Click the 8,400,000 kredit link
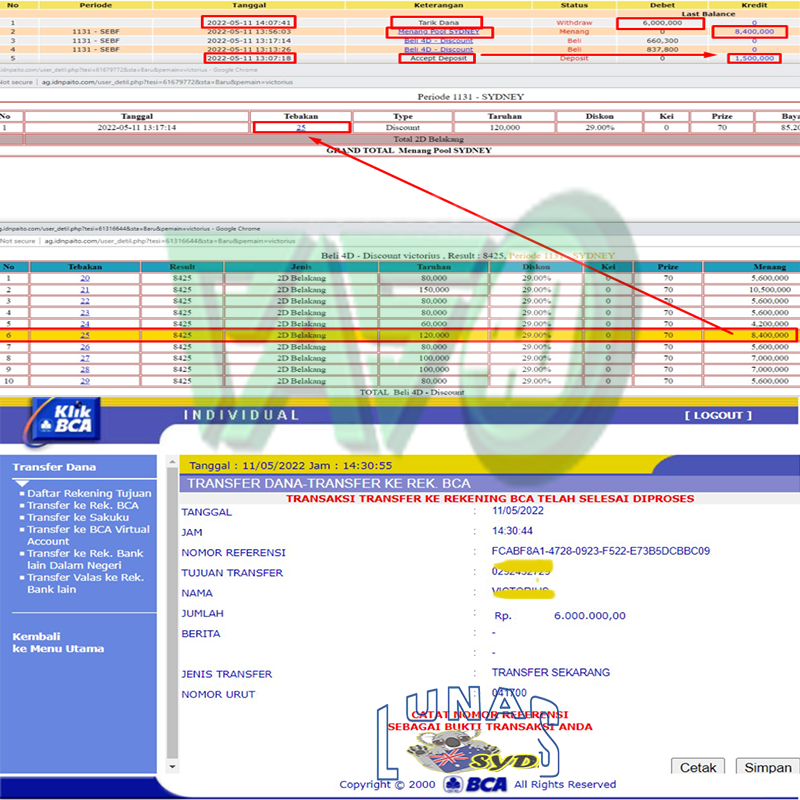Screen dimensions: 800x800 click(x=754, y=32)
